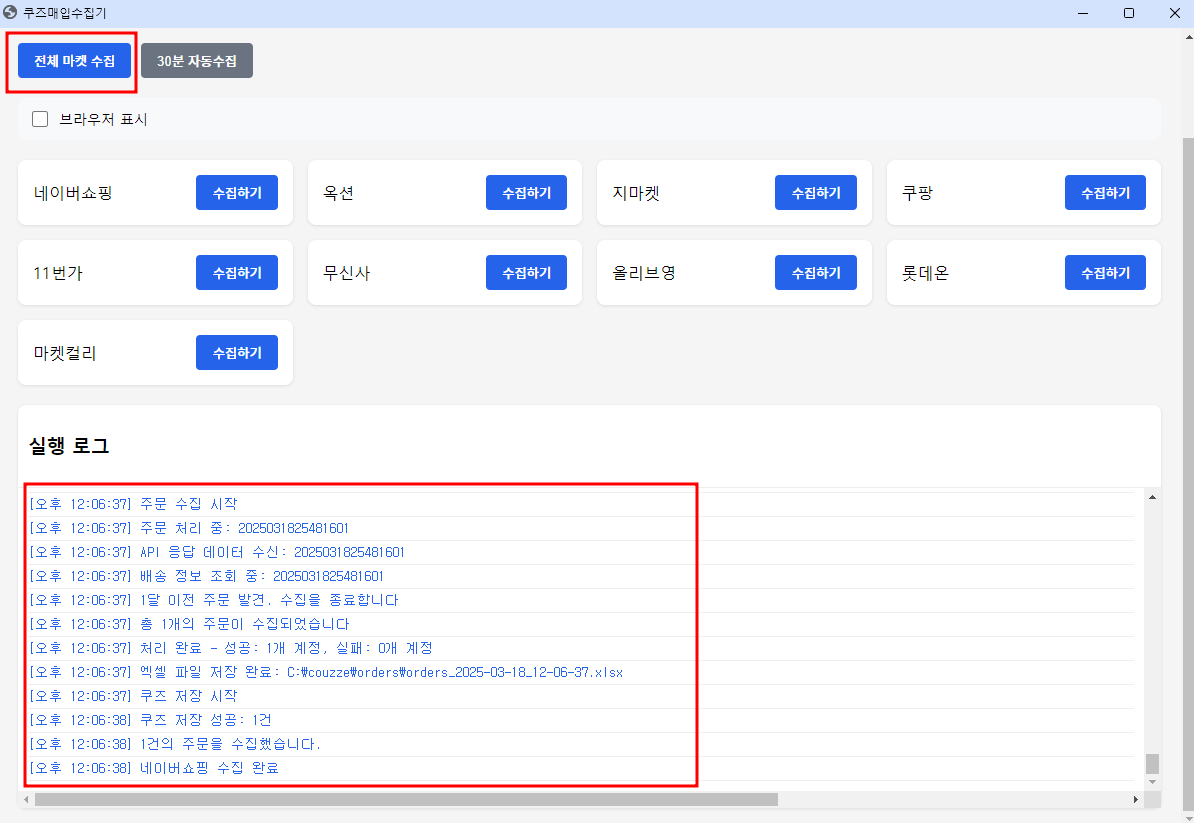
Task: Click the 네이버쇼핑 market label
Action: point(73,193)
